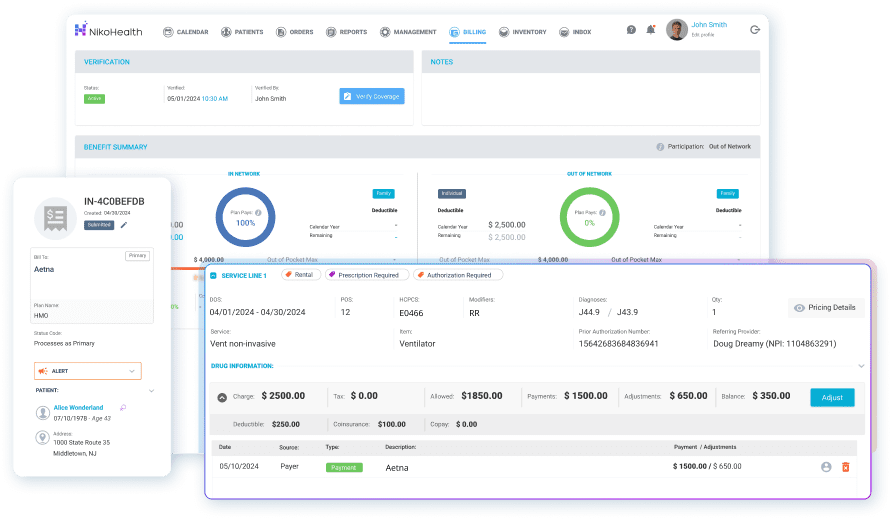The image size is (892, 520).
Task: Click the Balance $ 350.00 value
Action: (771, 395)
